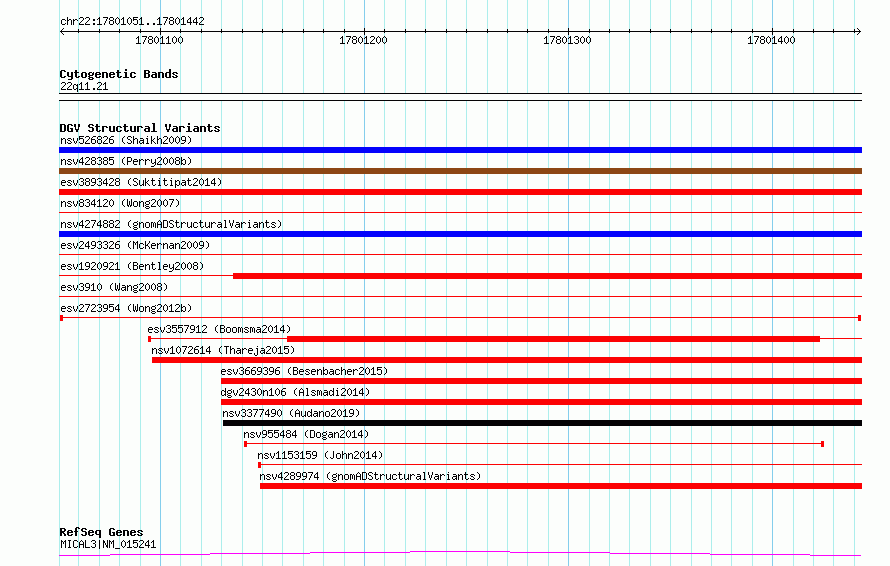
Task: Open the esv3910 (Wang2008) label
Action: click(x=114, y=287)
